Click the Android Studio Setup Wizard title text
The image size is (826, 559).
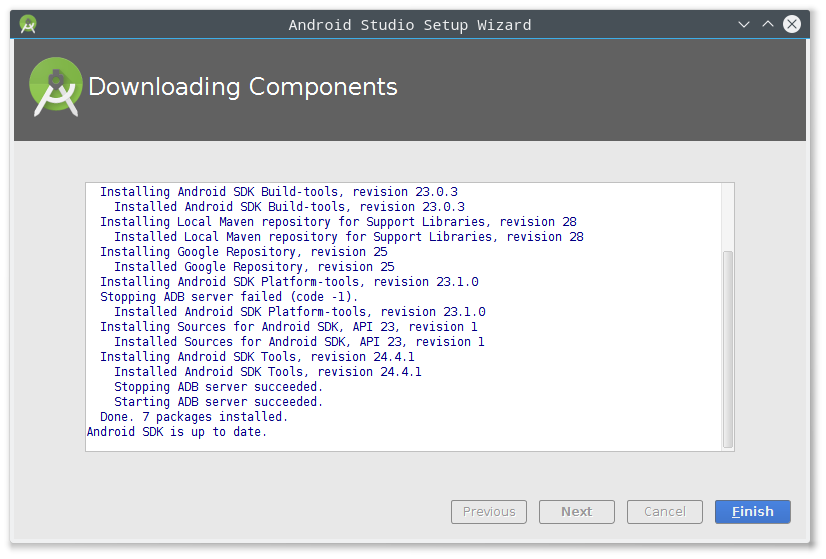410,25
